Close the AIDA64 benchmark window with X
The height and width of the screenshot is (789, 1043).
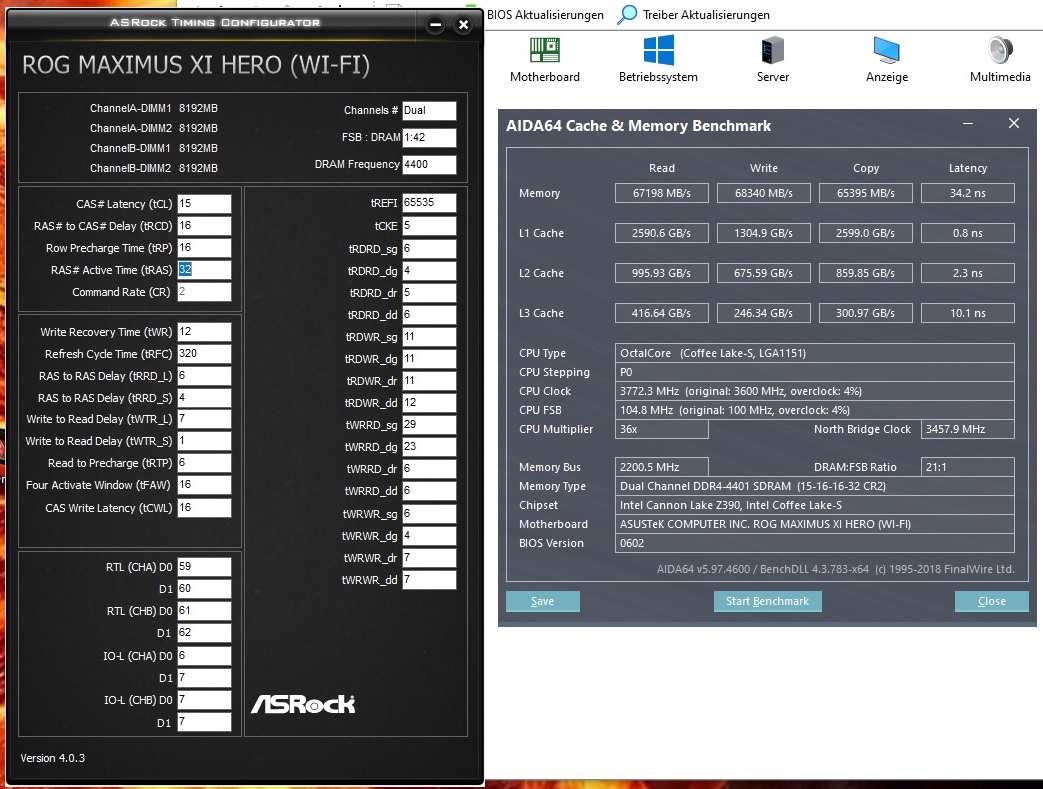pos(1014,124)
